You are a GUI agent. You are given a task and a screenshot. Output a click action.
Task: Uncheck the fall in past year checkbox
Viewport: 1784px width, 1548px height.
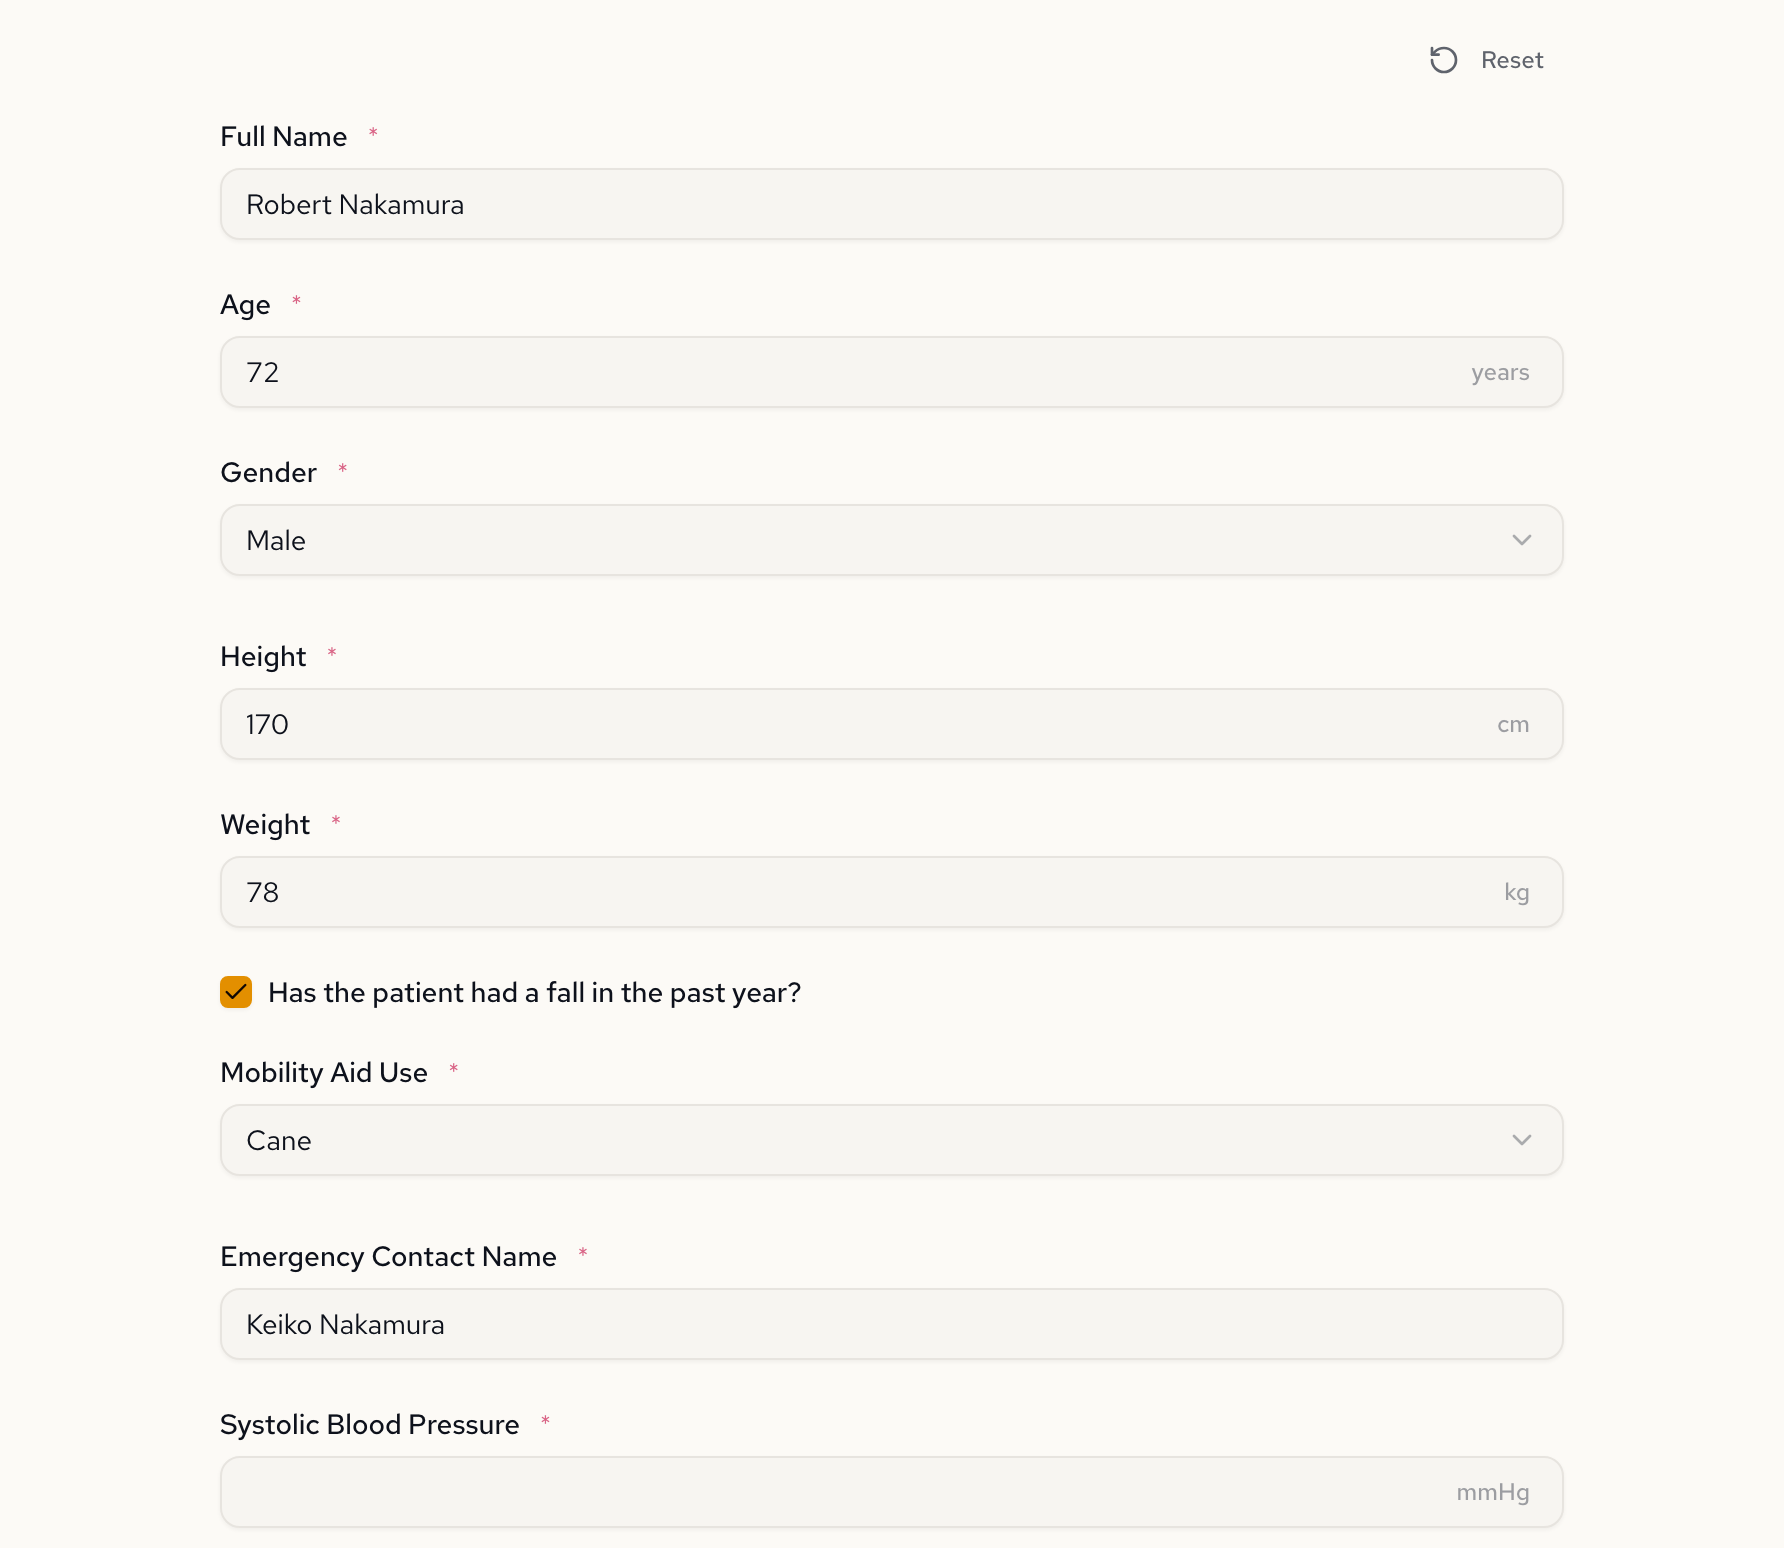[x=236, y=992]
